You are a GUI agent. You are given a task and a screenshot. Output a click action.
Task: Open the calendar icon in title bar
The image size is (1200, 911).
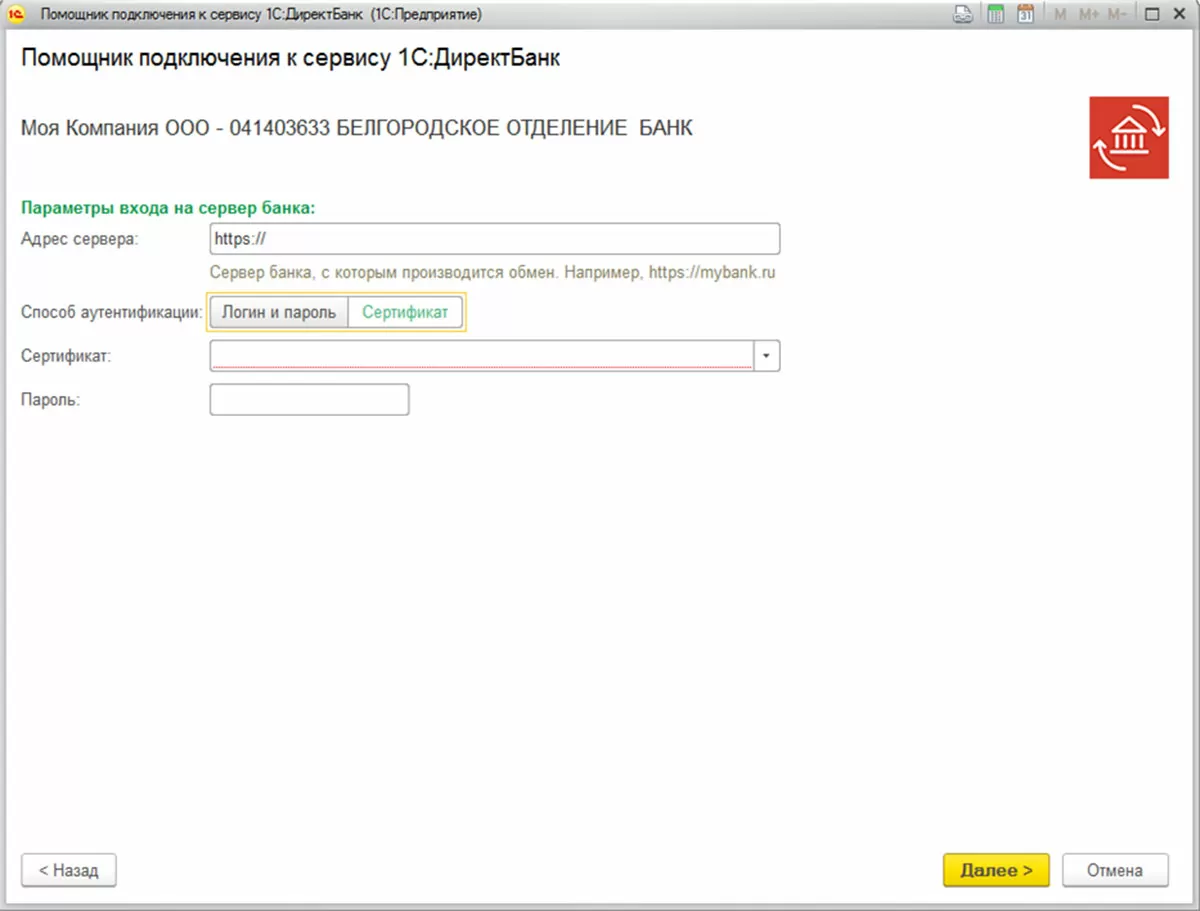[x=1025, y=15]
